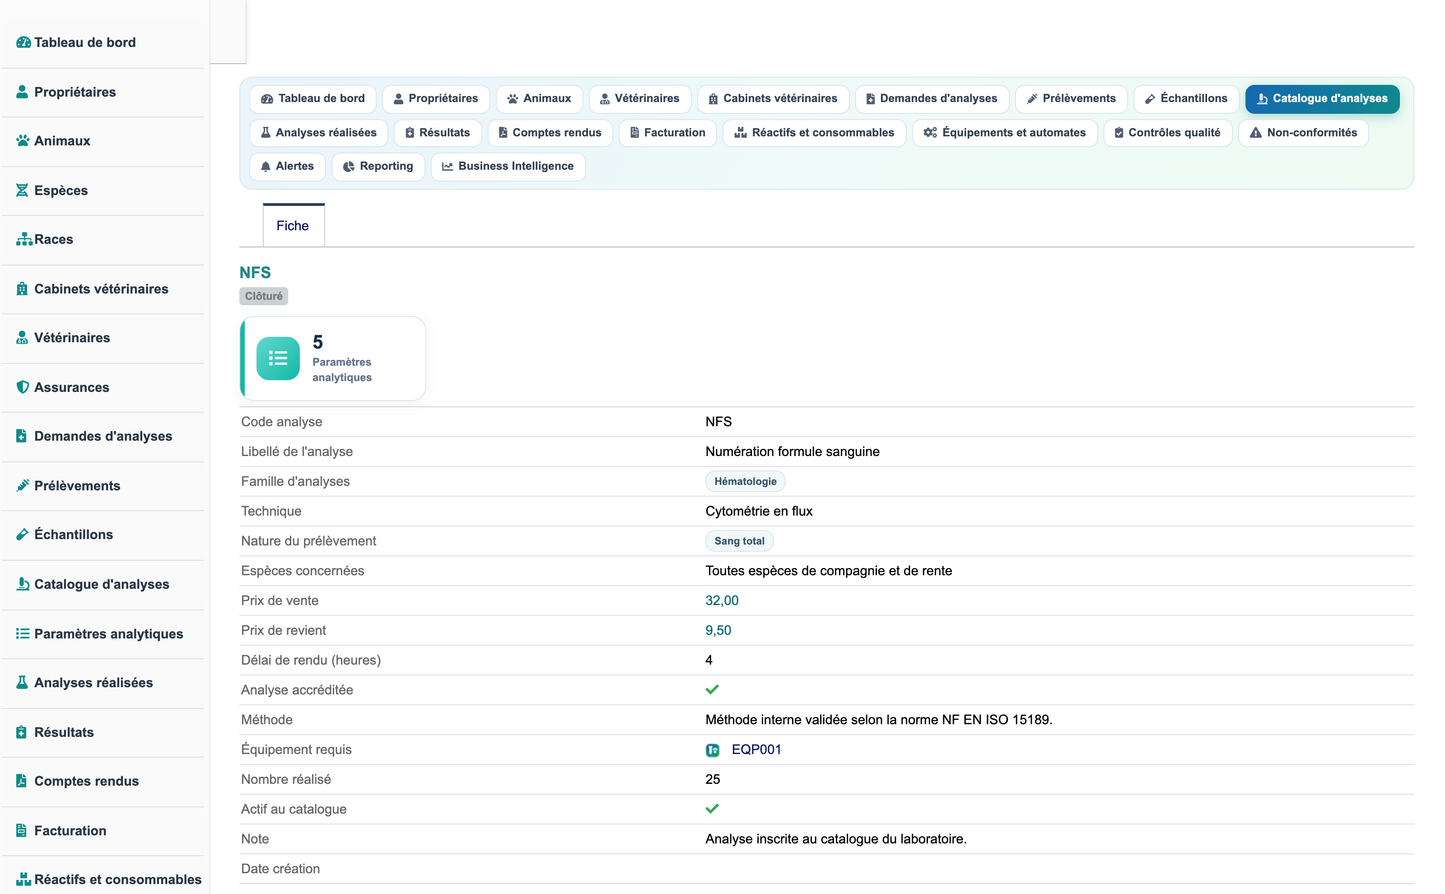Screen dimensions: 1445x894
Task: Click the Prix de vente value 32,00
Action: click(722, 601)
